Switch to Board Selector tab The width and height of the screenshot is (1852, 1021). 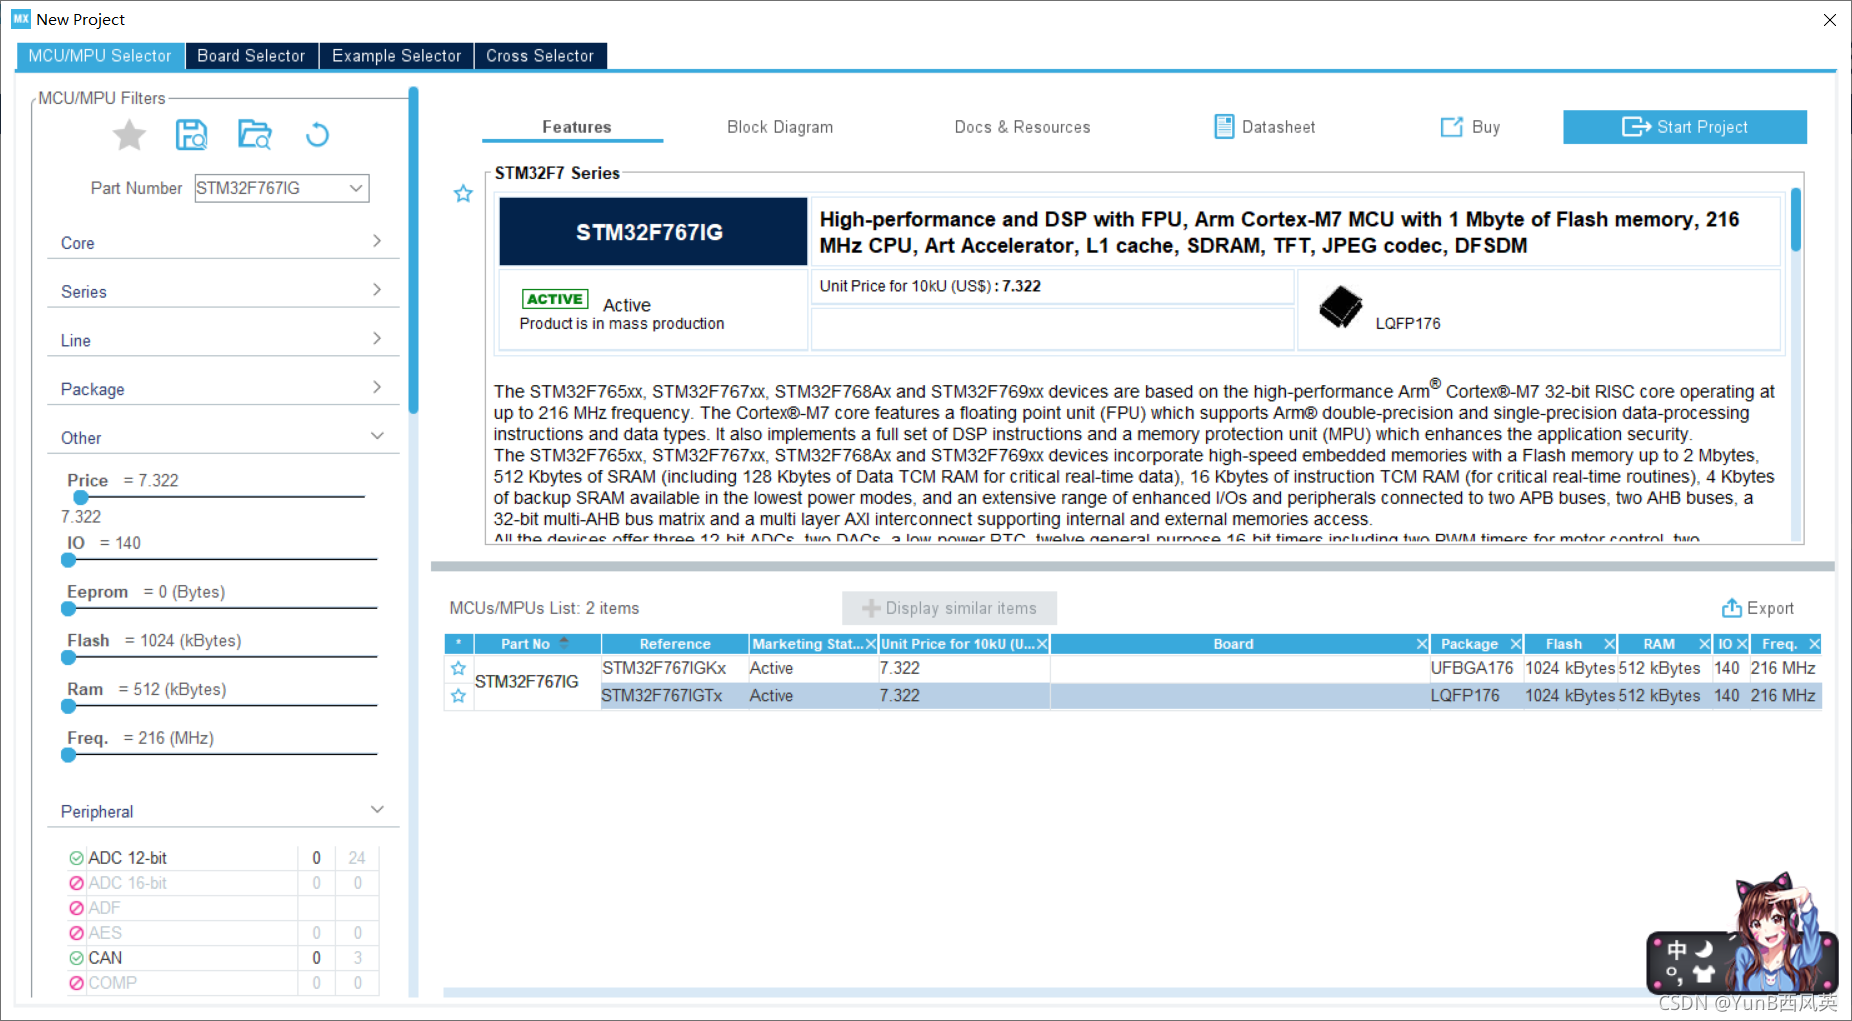coord(251,56)
